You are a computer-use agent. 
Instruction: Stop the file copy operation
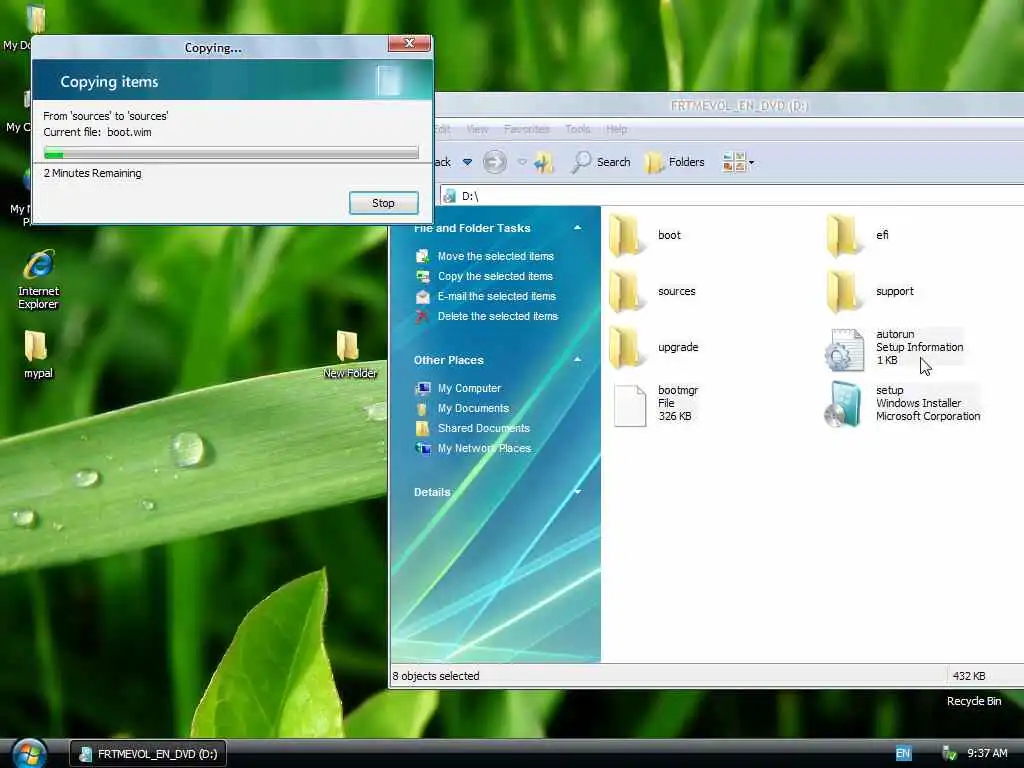click(x=383, y=203)
